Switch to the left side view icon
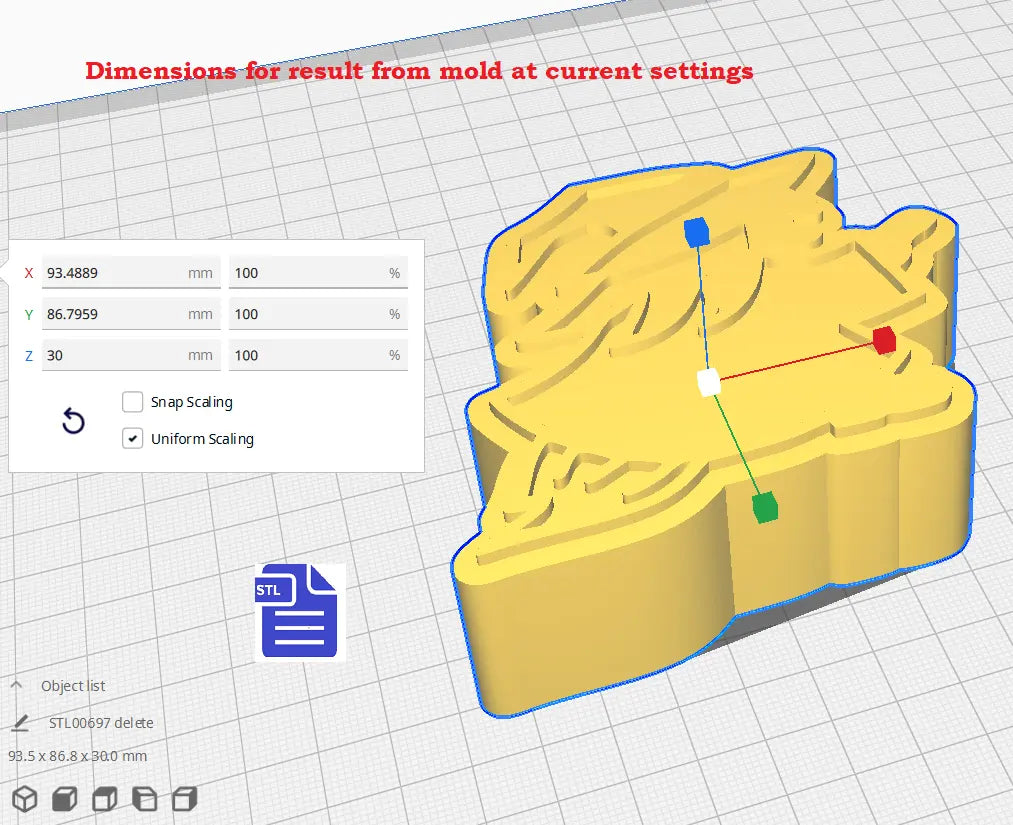 coord(144,798)
